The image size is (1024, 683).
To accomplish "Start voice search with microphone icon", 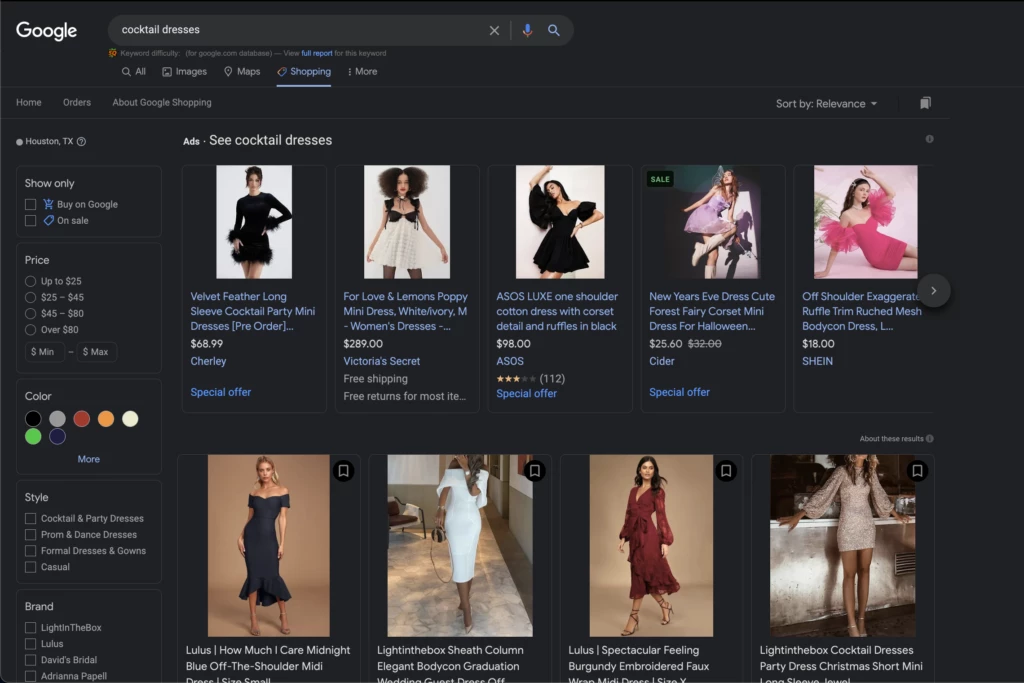I will (527, 30).
